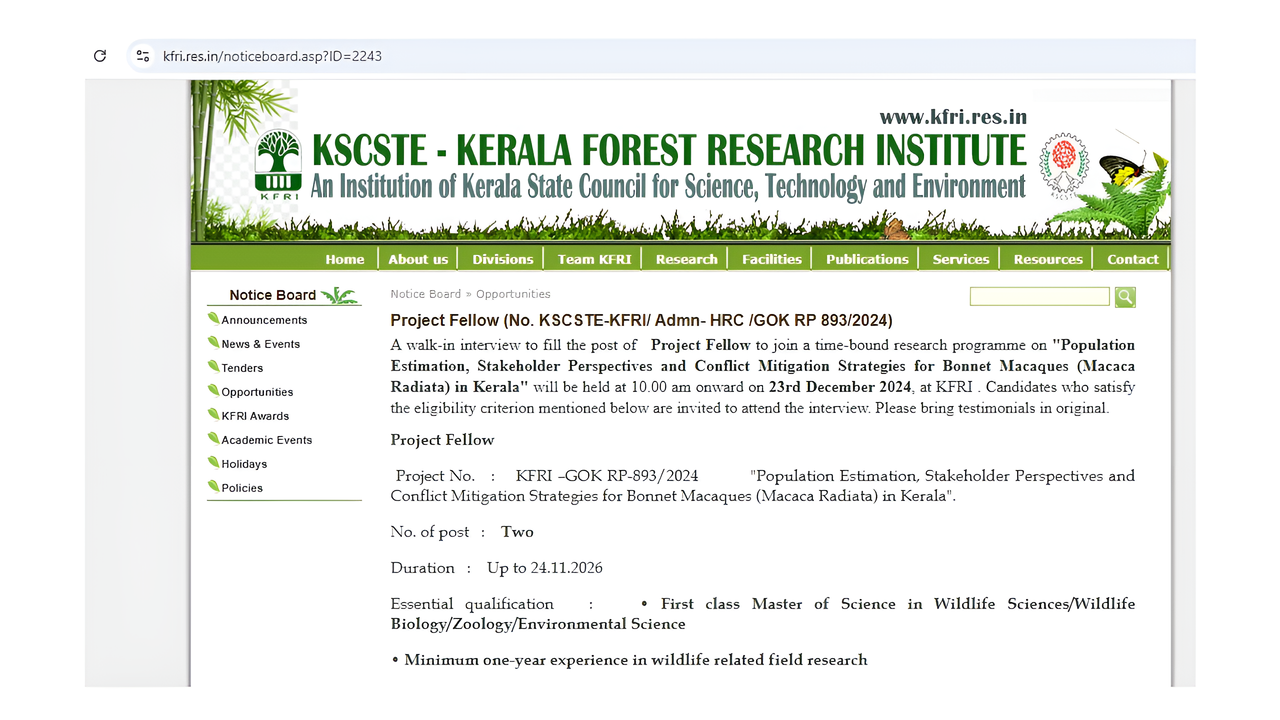
Task: Click 'Project Fellow' subheading
Action: [x=442, y=440]
